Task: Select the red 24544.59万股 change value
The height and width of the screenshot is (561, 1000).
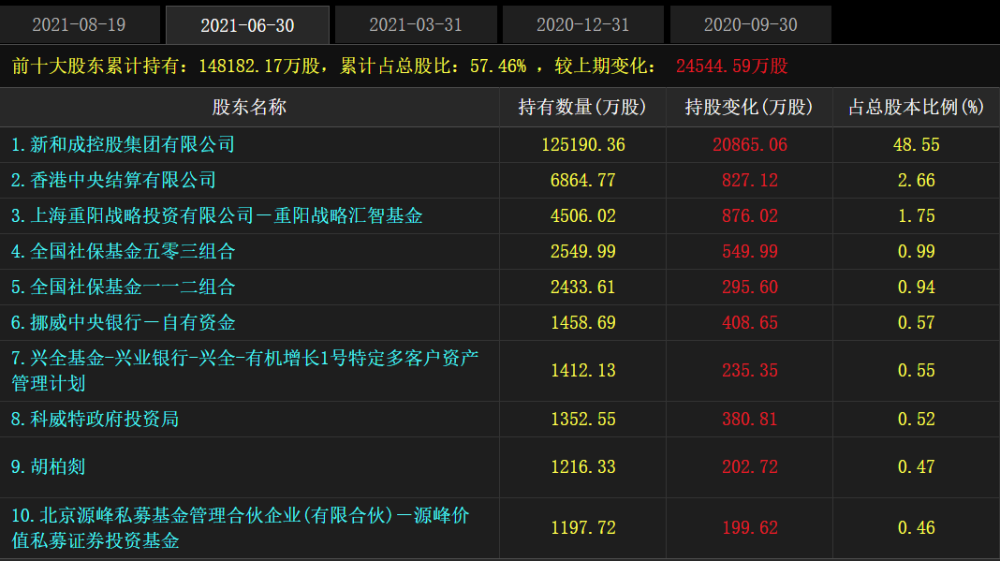Action: pos(732,66)
